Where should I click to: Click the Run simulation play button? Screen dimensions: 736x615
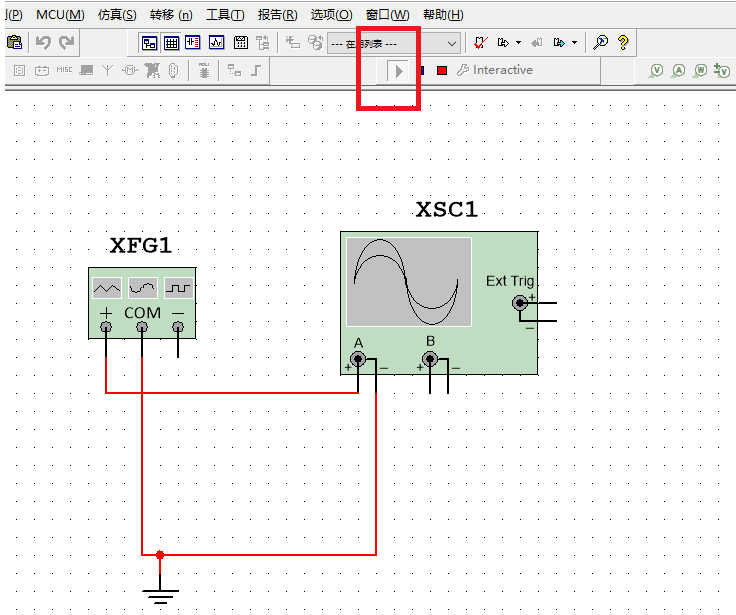click(399, 71)
